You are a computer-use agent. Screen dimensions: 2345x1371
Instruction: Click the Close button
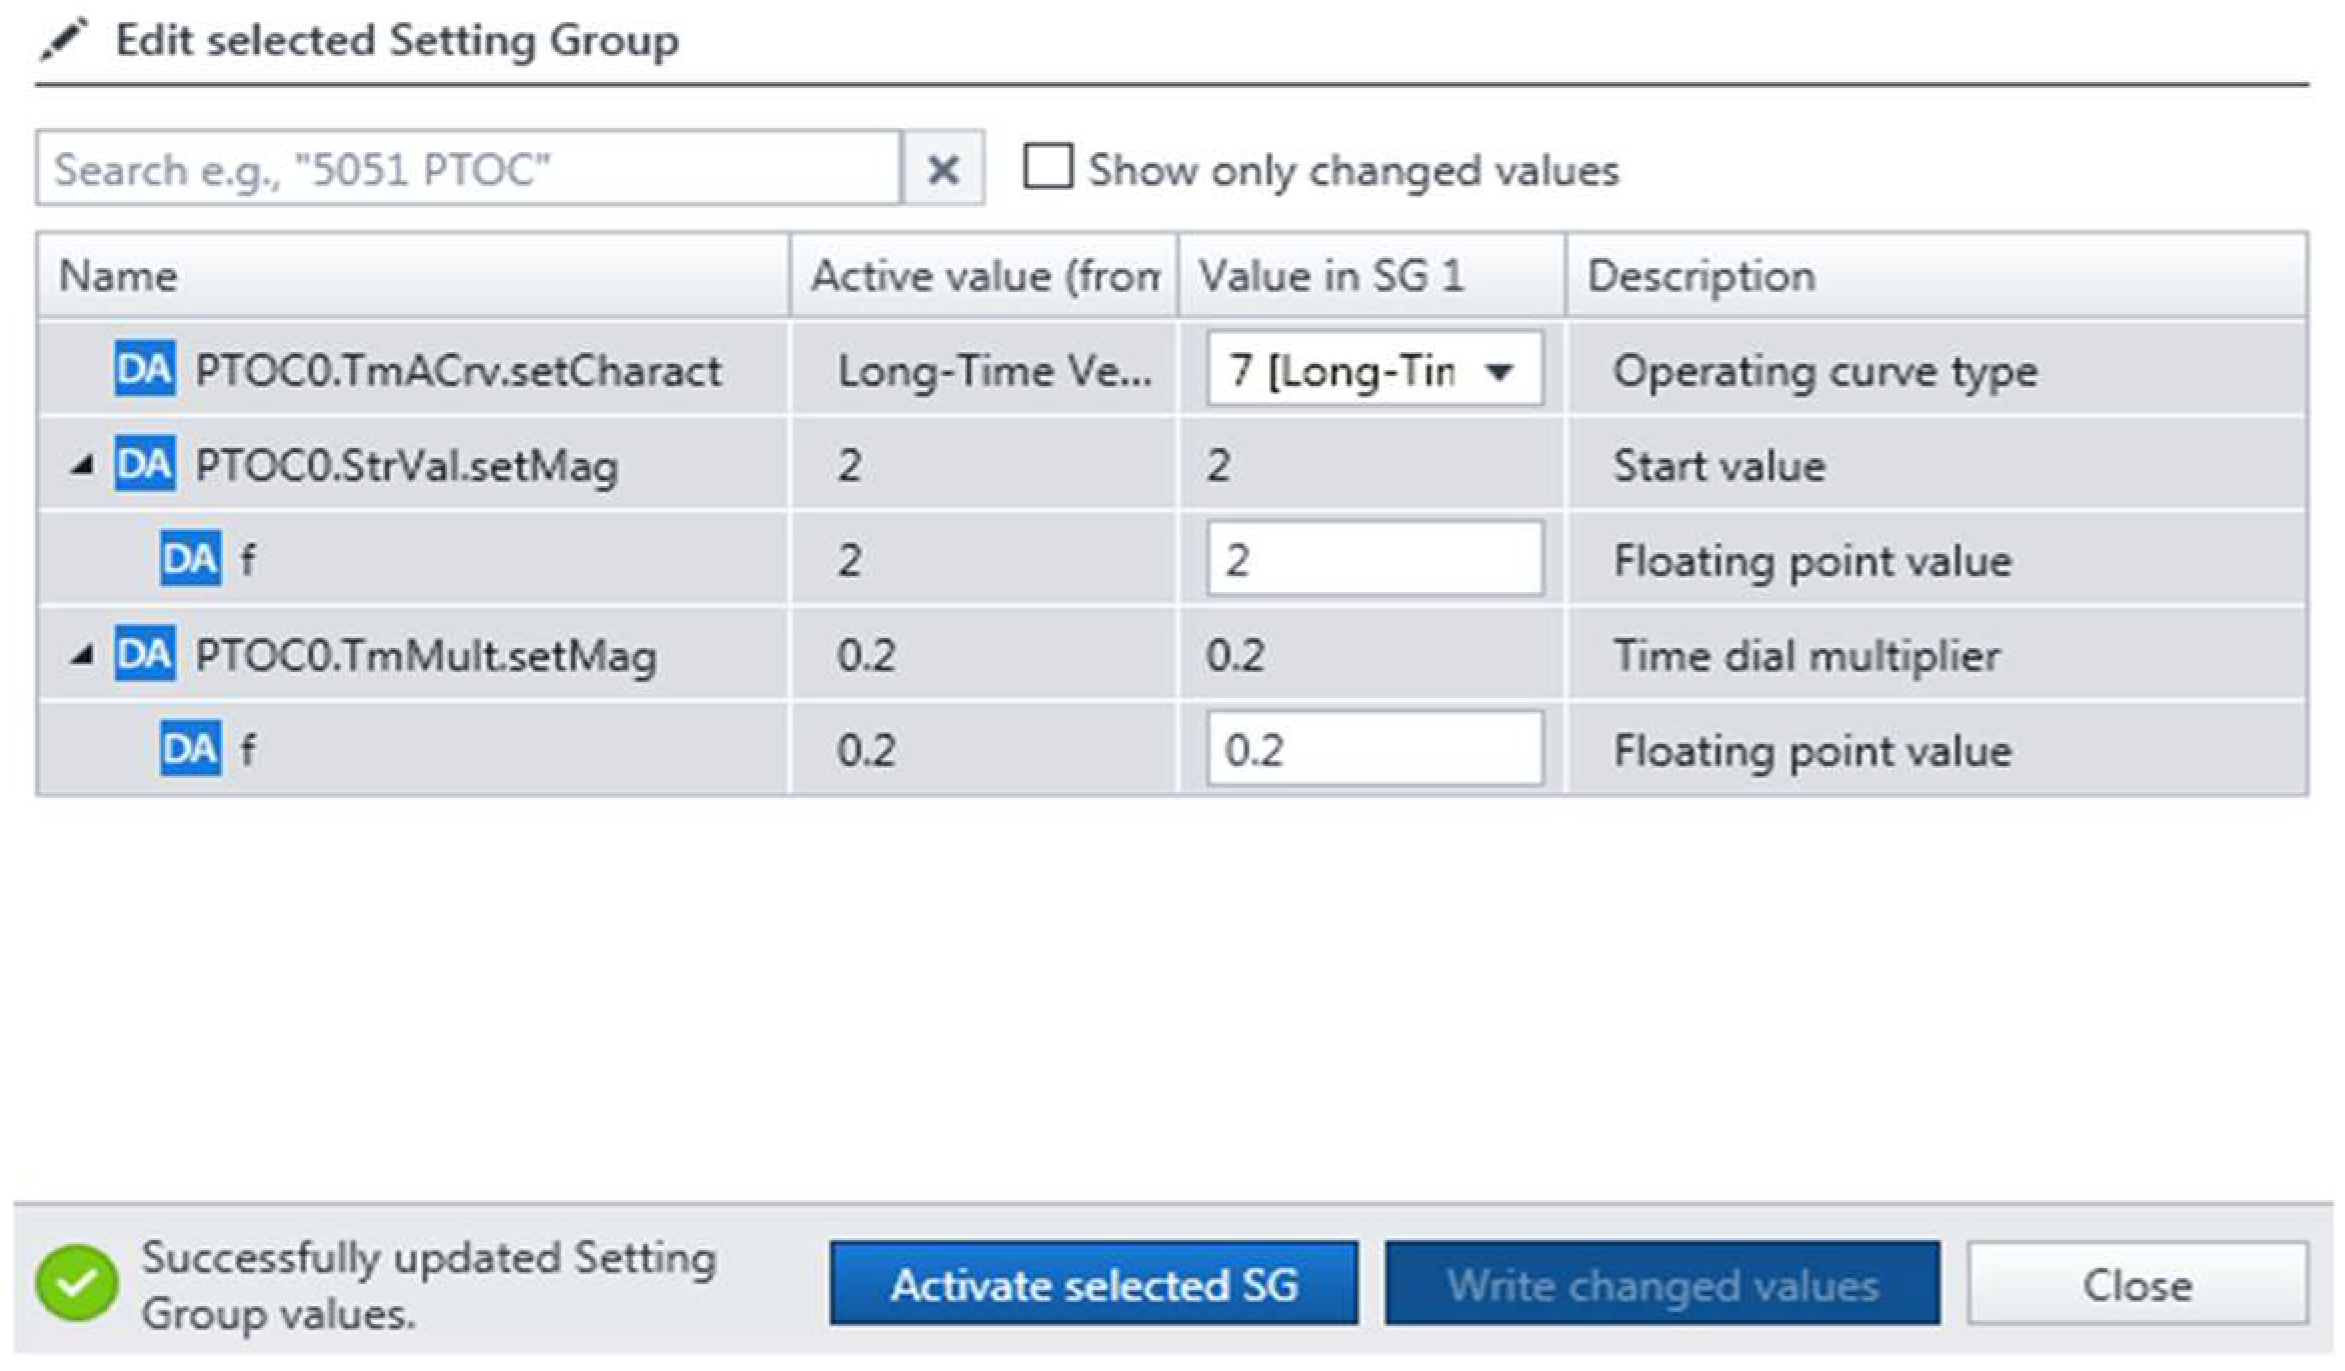point(2137,1285)
